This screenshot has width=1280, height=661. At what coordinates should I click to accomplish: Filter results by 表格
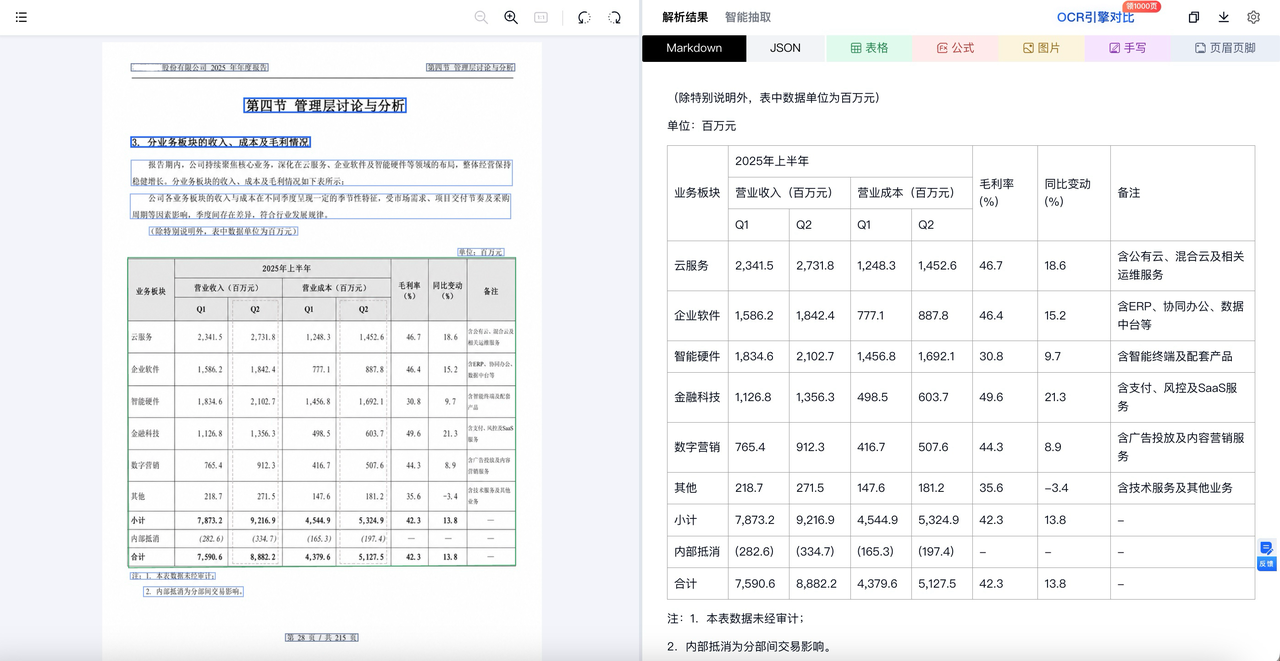coord(869,48)
